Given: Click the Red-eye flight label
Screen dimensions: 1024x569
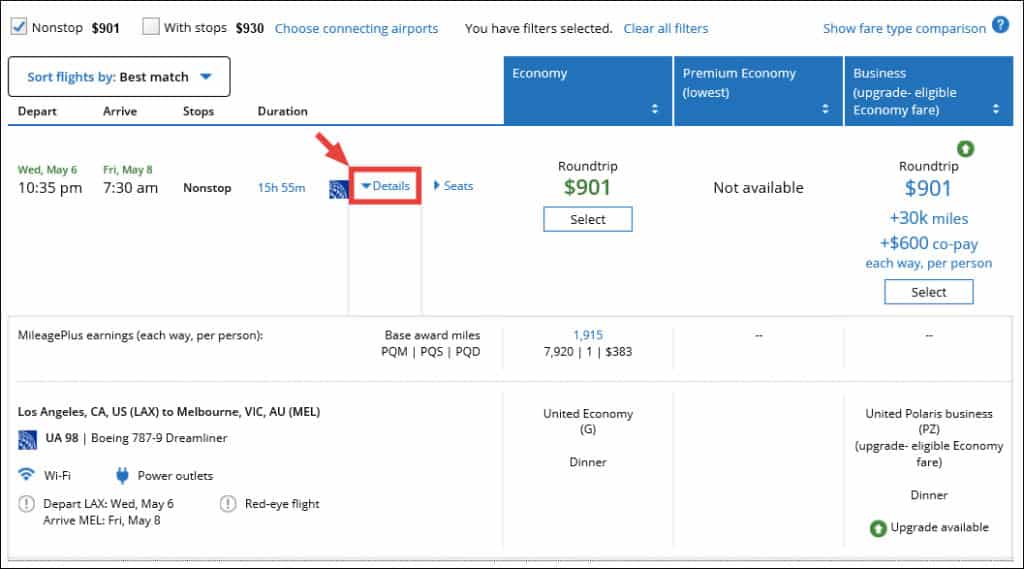Looking at the screenshot, I should pos(282,504).
